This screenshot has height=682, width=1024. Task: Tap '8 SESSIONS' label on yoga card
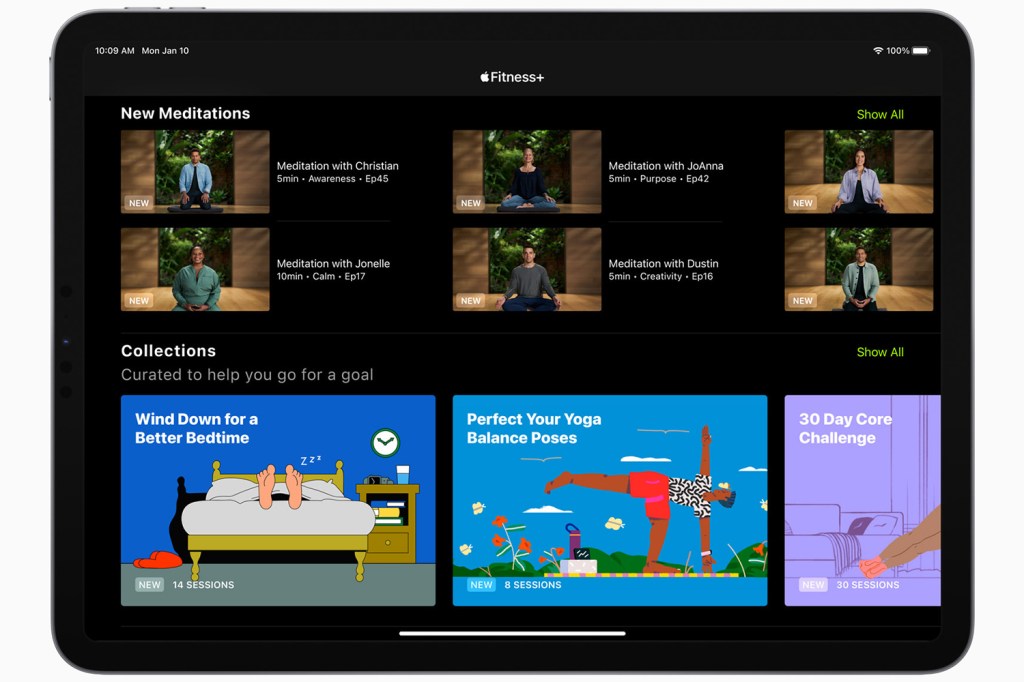[533, 585]
